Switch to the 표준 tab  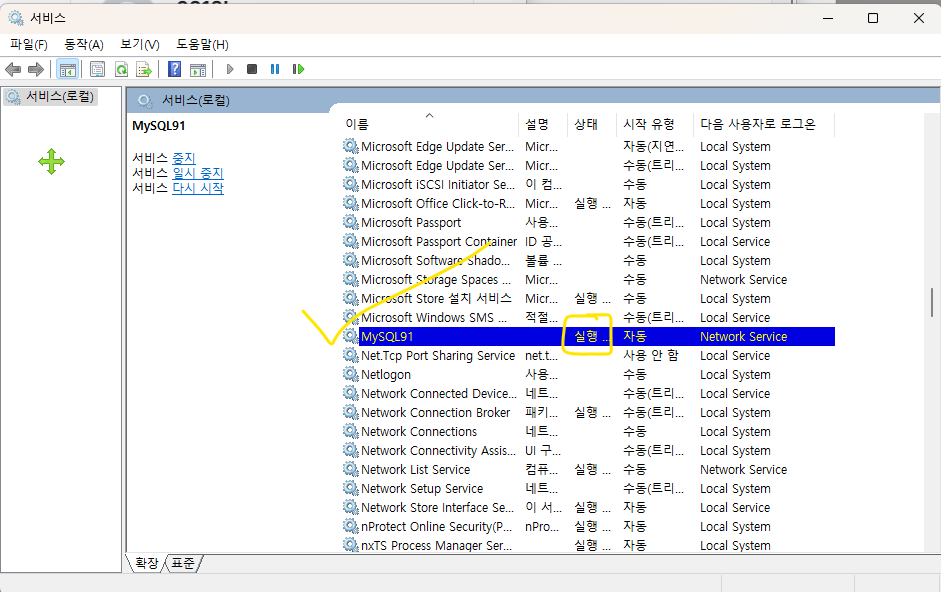(183, 563)
